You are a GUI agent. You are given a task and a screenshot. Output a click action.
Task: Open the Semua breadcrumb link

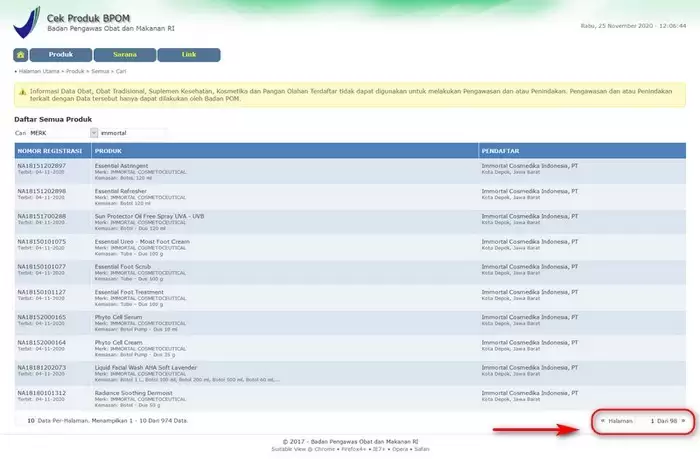coord(100,71)
